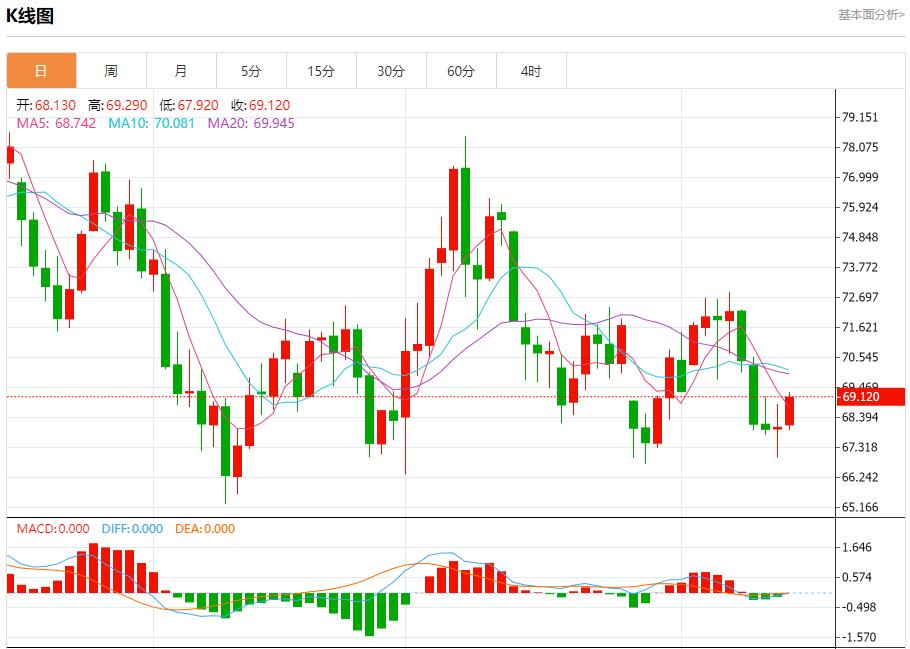Select the 15分 interval tab
910x649 pixels.
(321, 71)
